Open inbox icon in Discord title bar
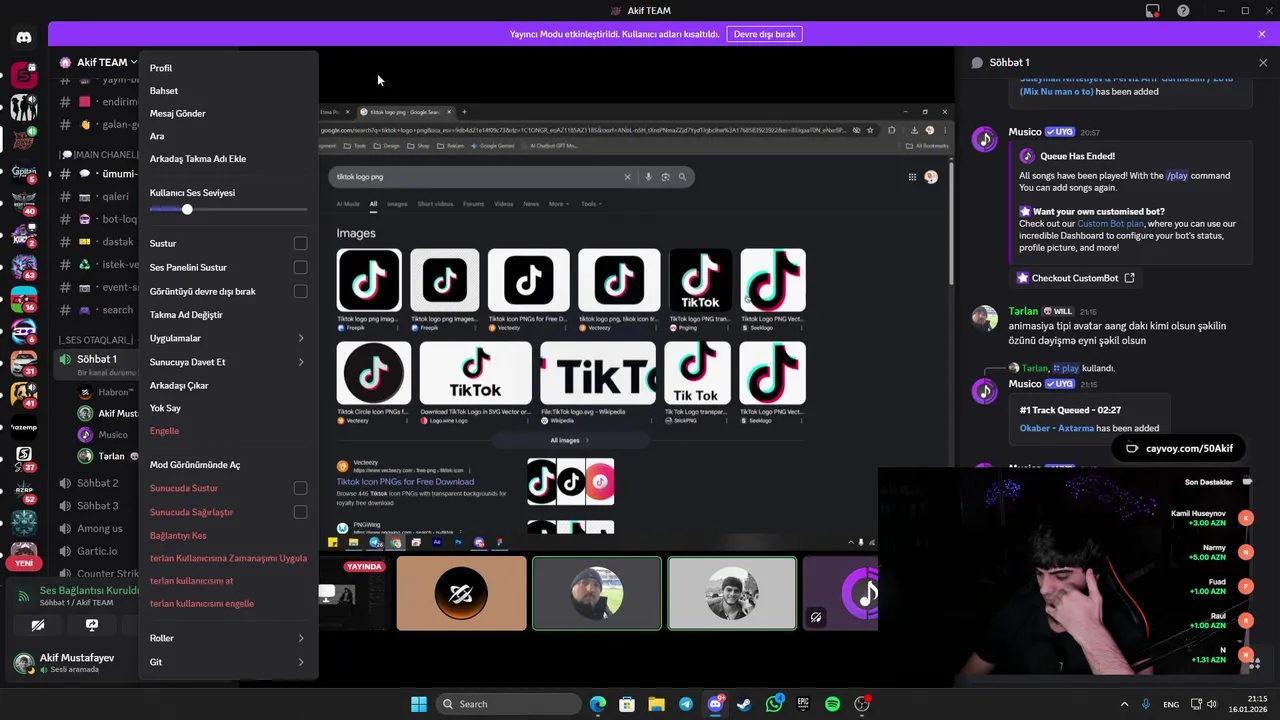This screenshot has width=1280, height=720. point(1153,11)
